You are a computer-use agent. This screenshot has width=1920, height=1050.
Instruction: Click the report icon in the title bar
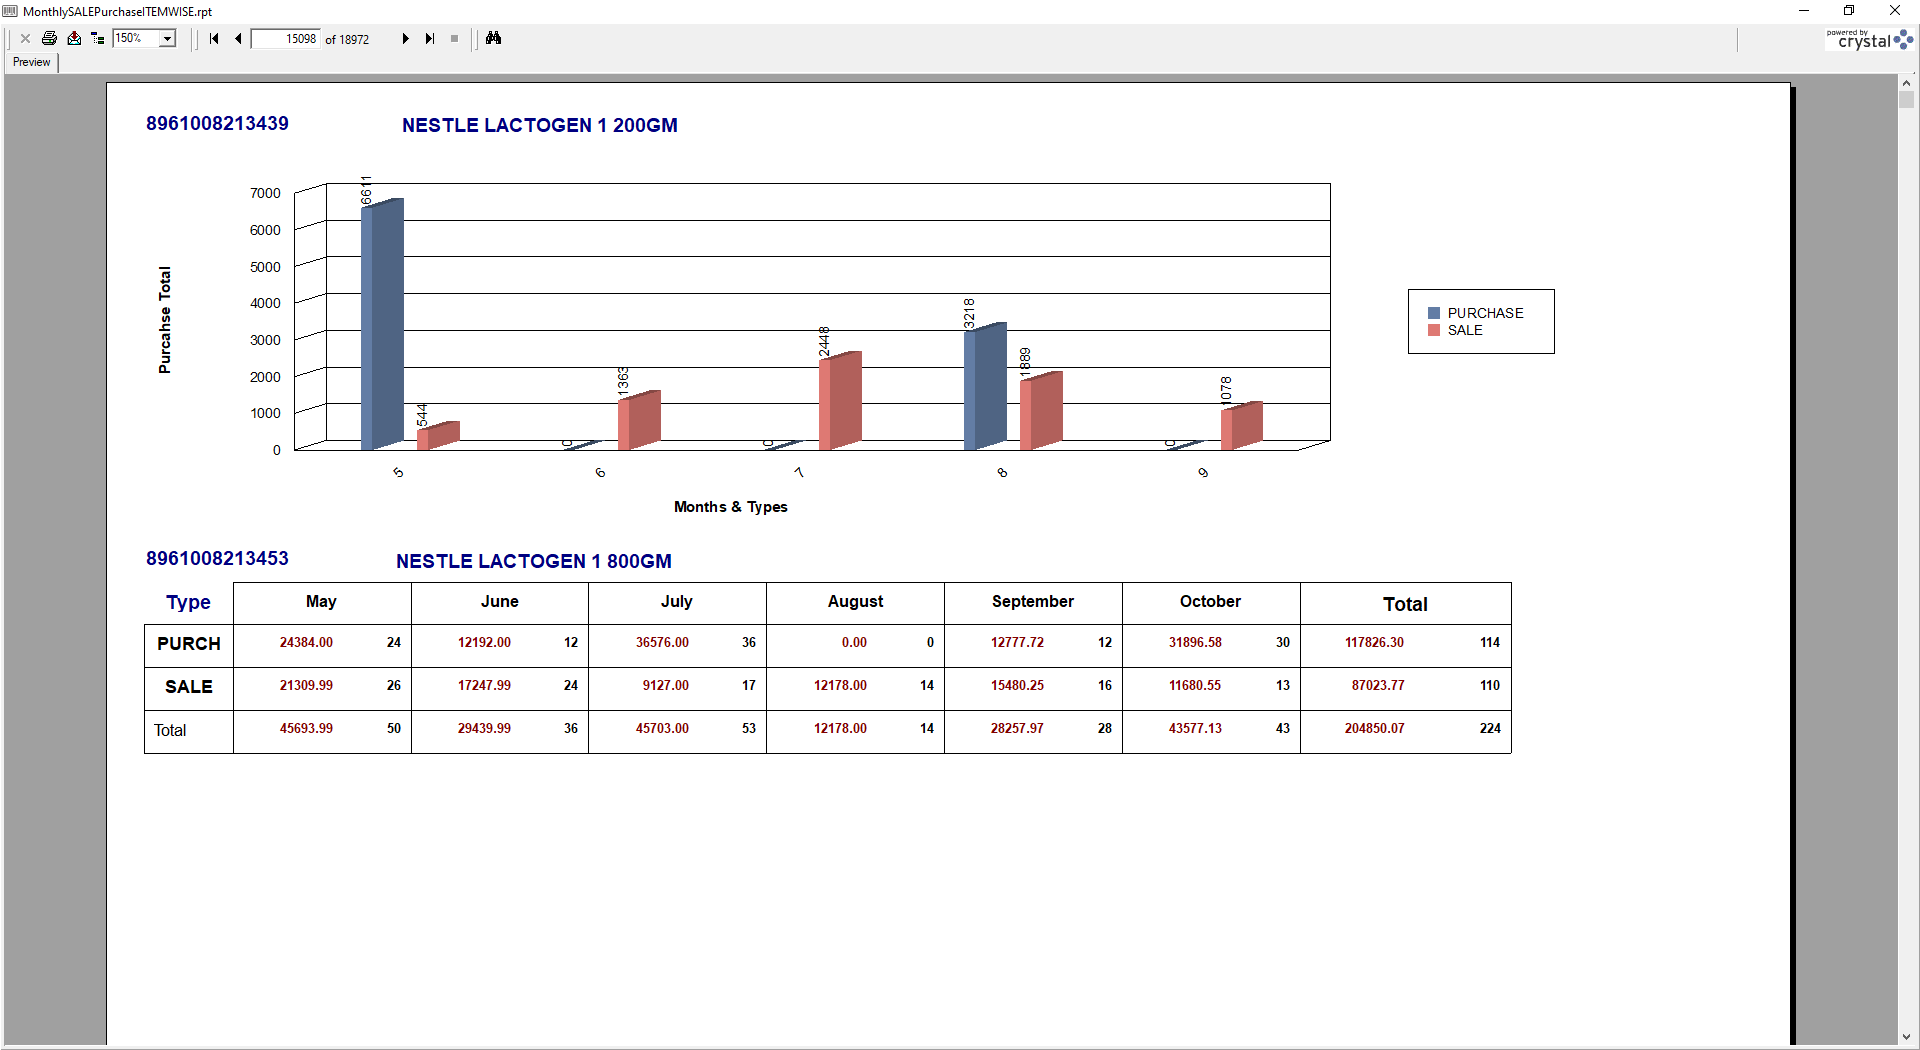click(10, 11)
